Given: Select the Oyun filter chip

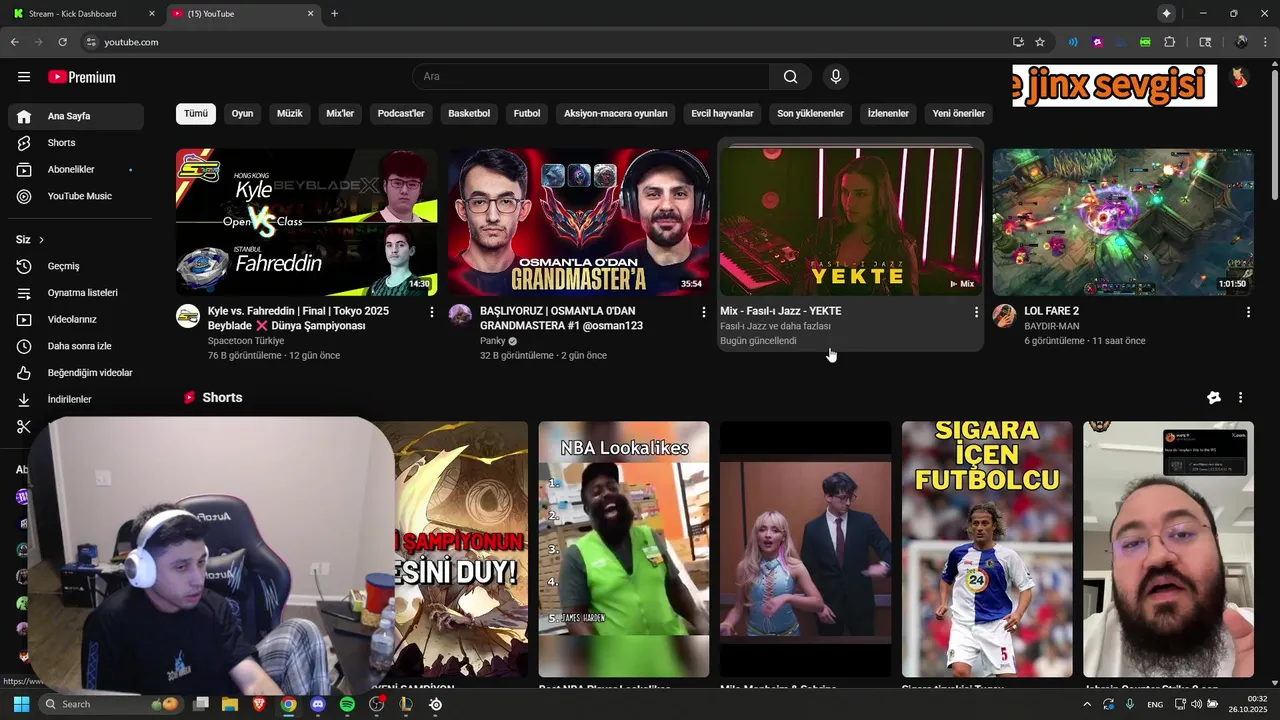Looking at the screenshot, I should tap(242, 114).
